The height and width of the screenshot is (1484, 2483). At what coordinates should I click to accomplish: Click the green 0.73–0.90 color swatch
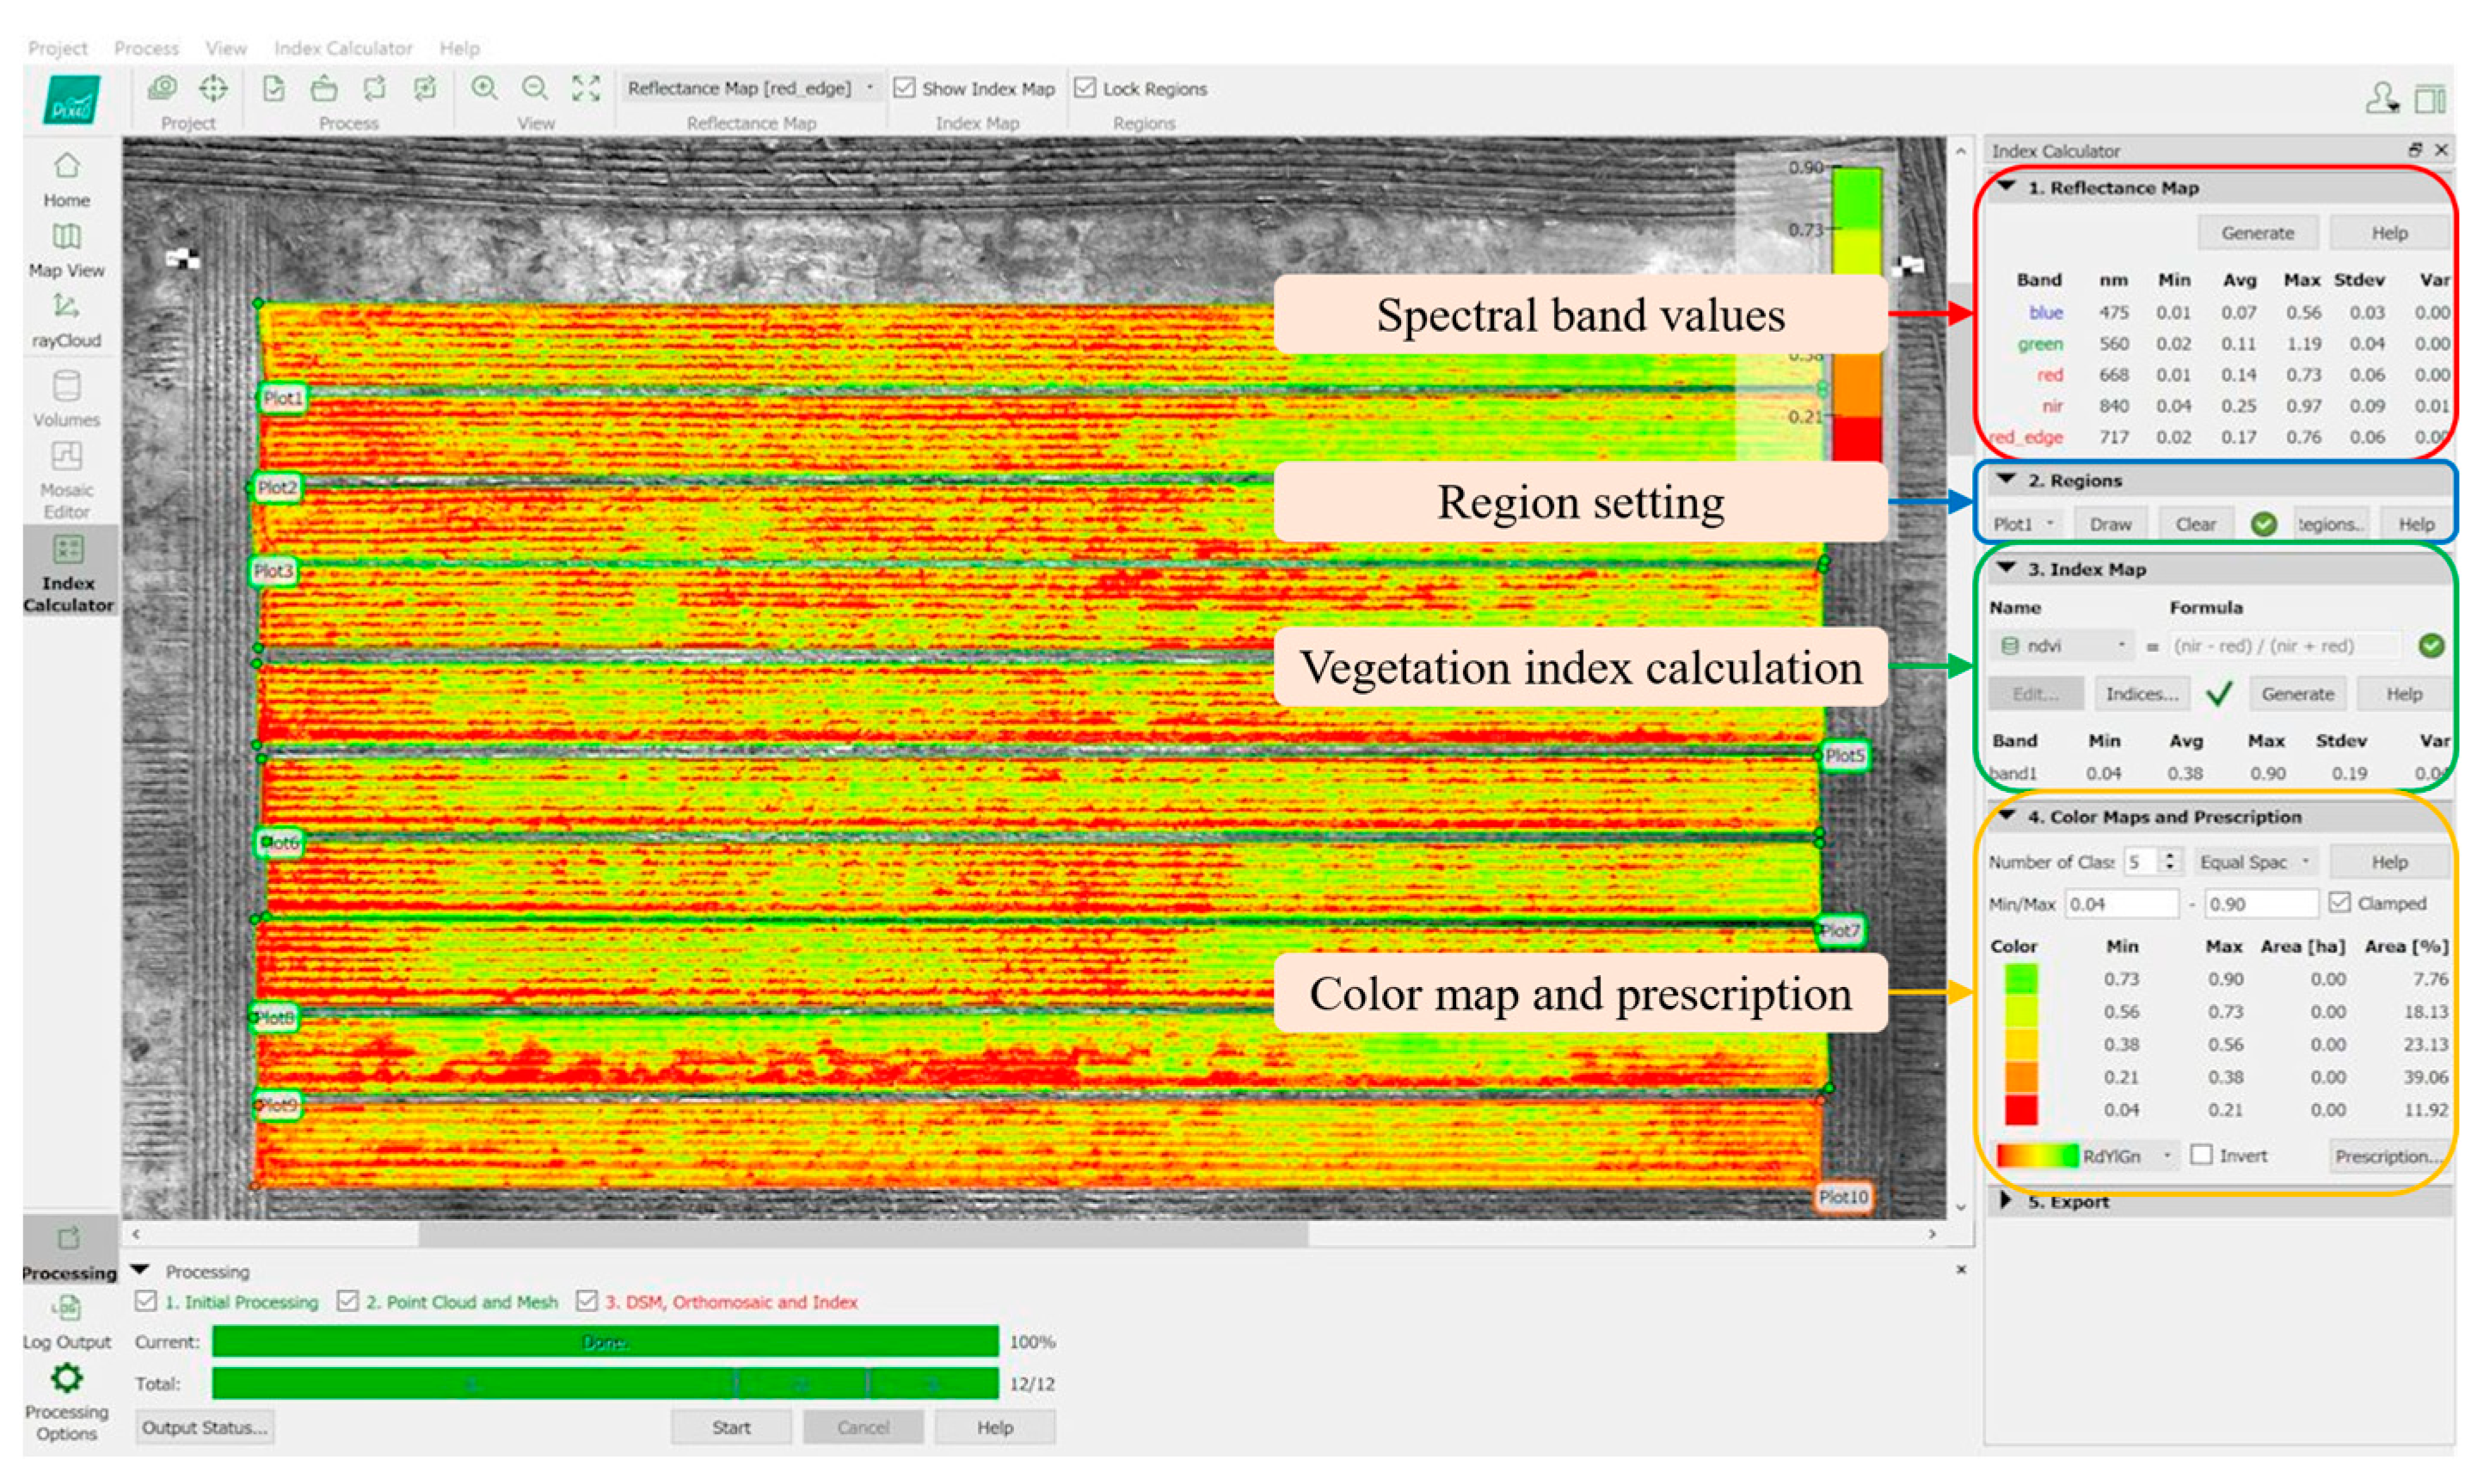pos(2021,979)
